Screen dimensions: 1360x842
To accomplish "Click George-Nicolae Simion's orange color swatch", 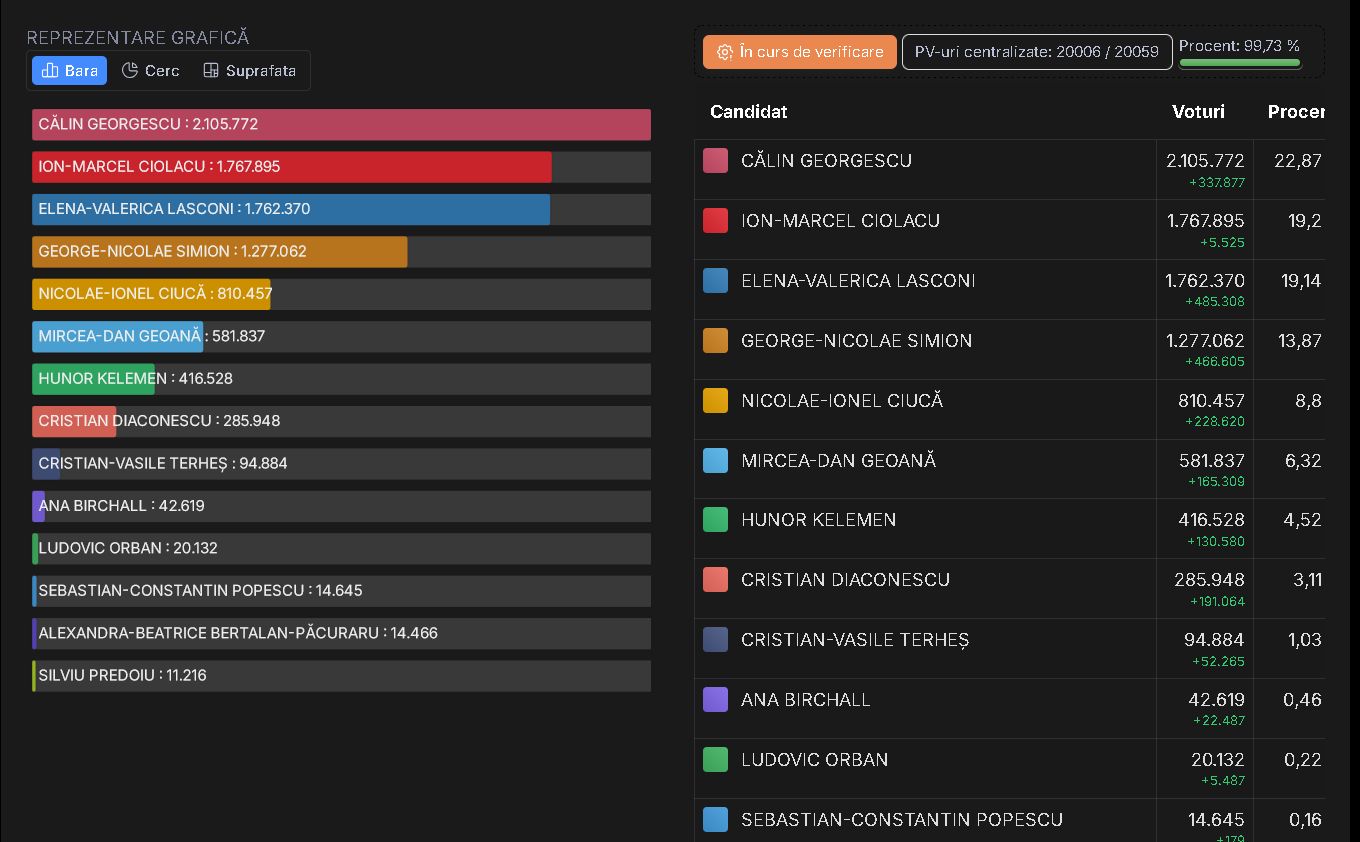I will 715,341.
